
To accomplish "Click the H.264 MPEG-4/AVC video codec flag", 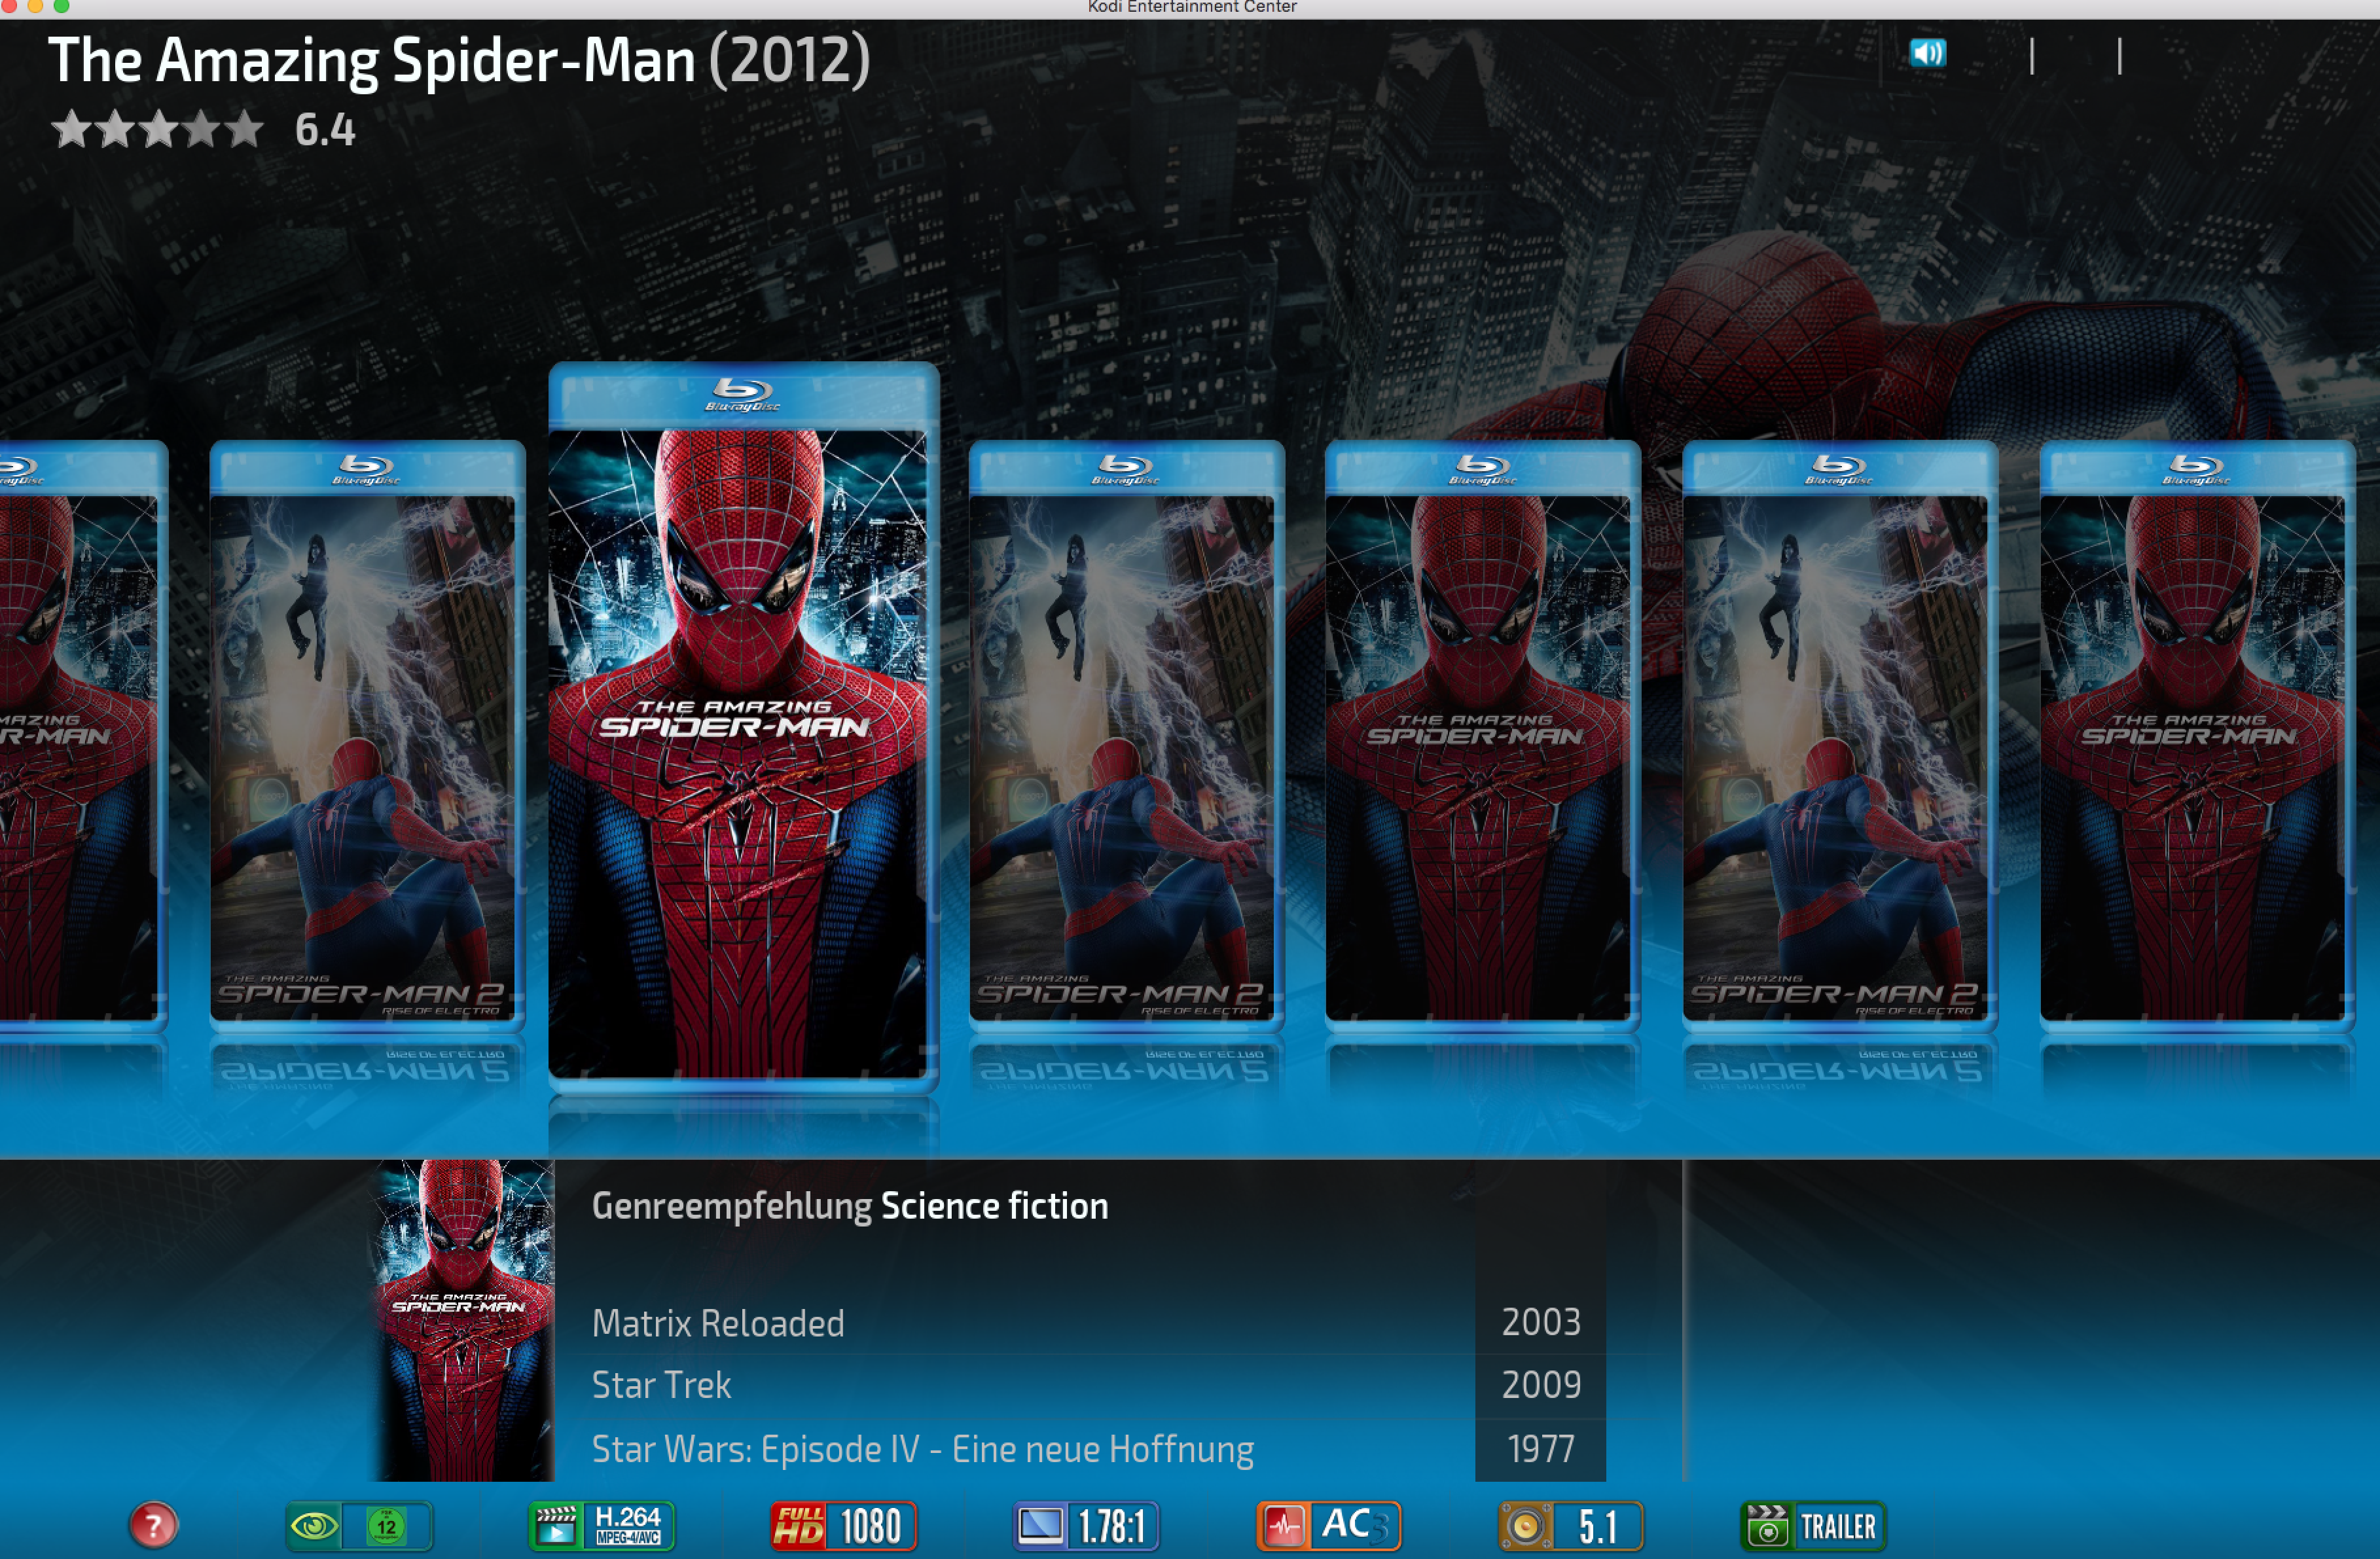I will [x=601, y=1526].
